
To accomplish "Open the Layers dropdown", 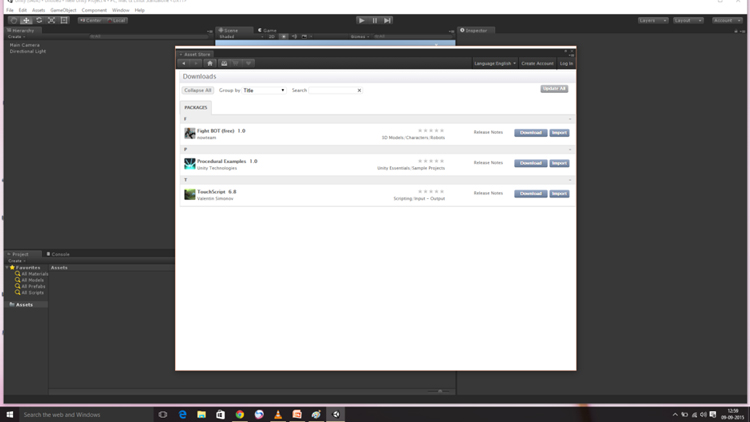I will (x=653, y=21).
